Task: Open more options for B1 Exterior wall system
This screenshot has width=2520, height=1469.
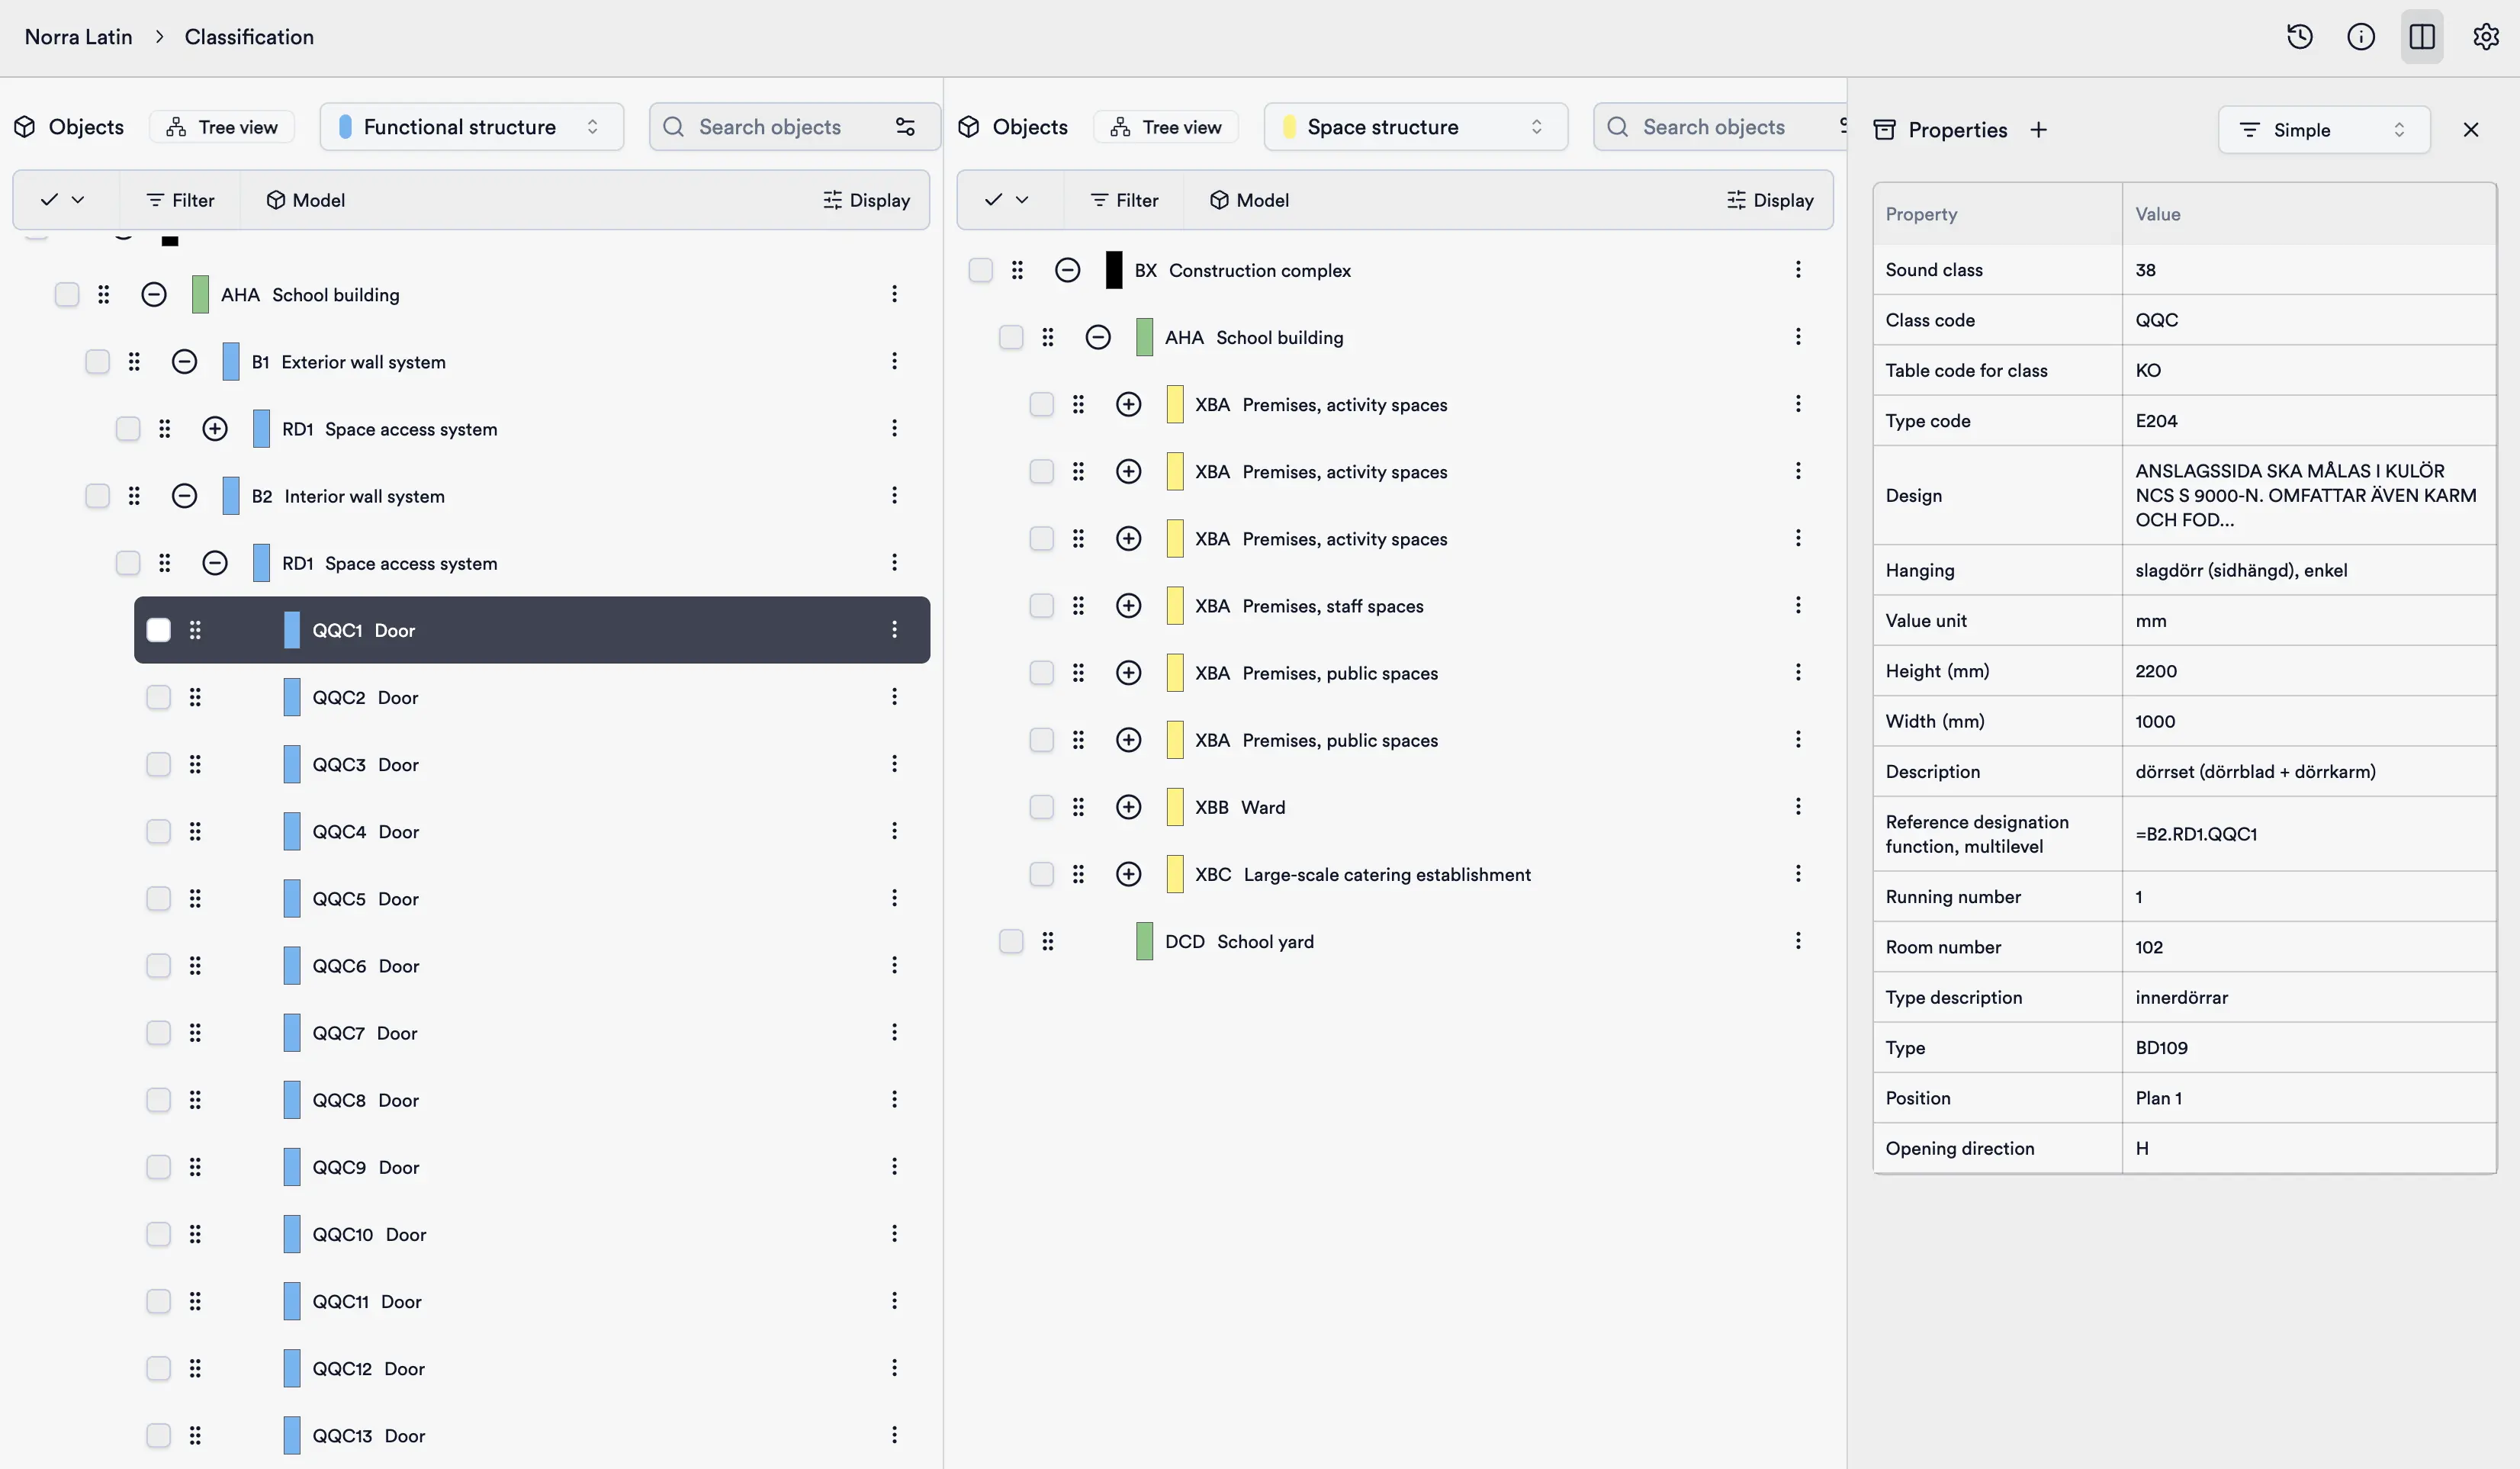Action: pyautogui.click(x=894, y=361)
